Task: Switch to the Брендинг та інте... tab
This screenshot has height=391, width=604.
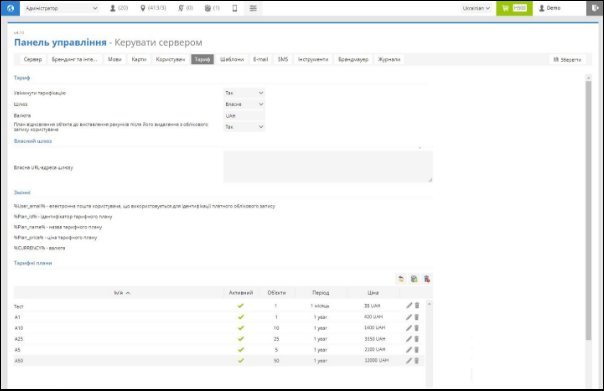Action: (x=74, y=59)
